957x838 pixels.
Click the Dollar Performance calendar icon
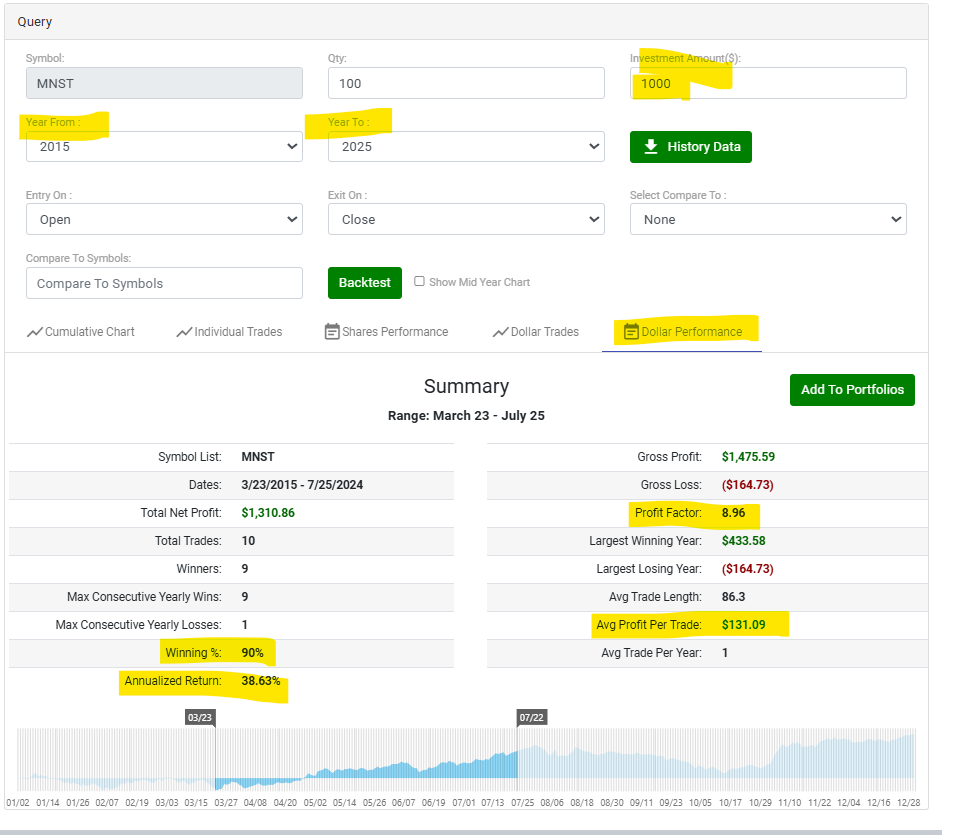[x=631, y=331]
